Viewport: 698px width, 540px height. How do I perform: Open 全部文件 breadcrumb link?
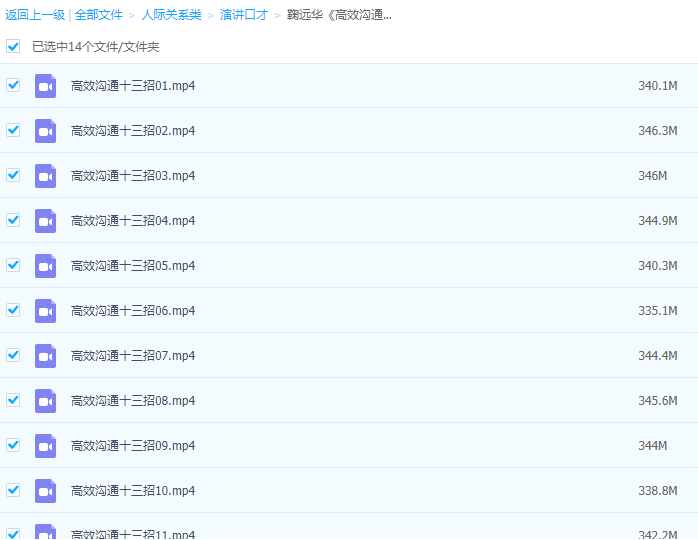coord(99,15)
